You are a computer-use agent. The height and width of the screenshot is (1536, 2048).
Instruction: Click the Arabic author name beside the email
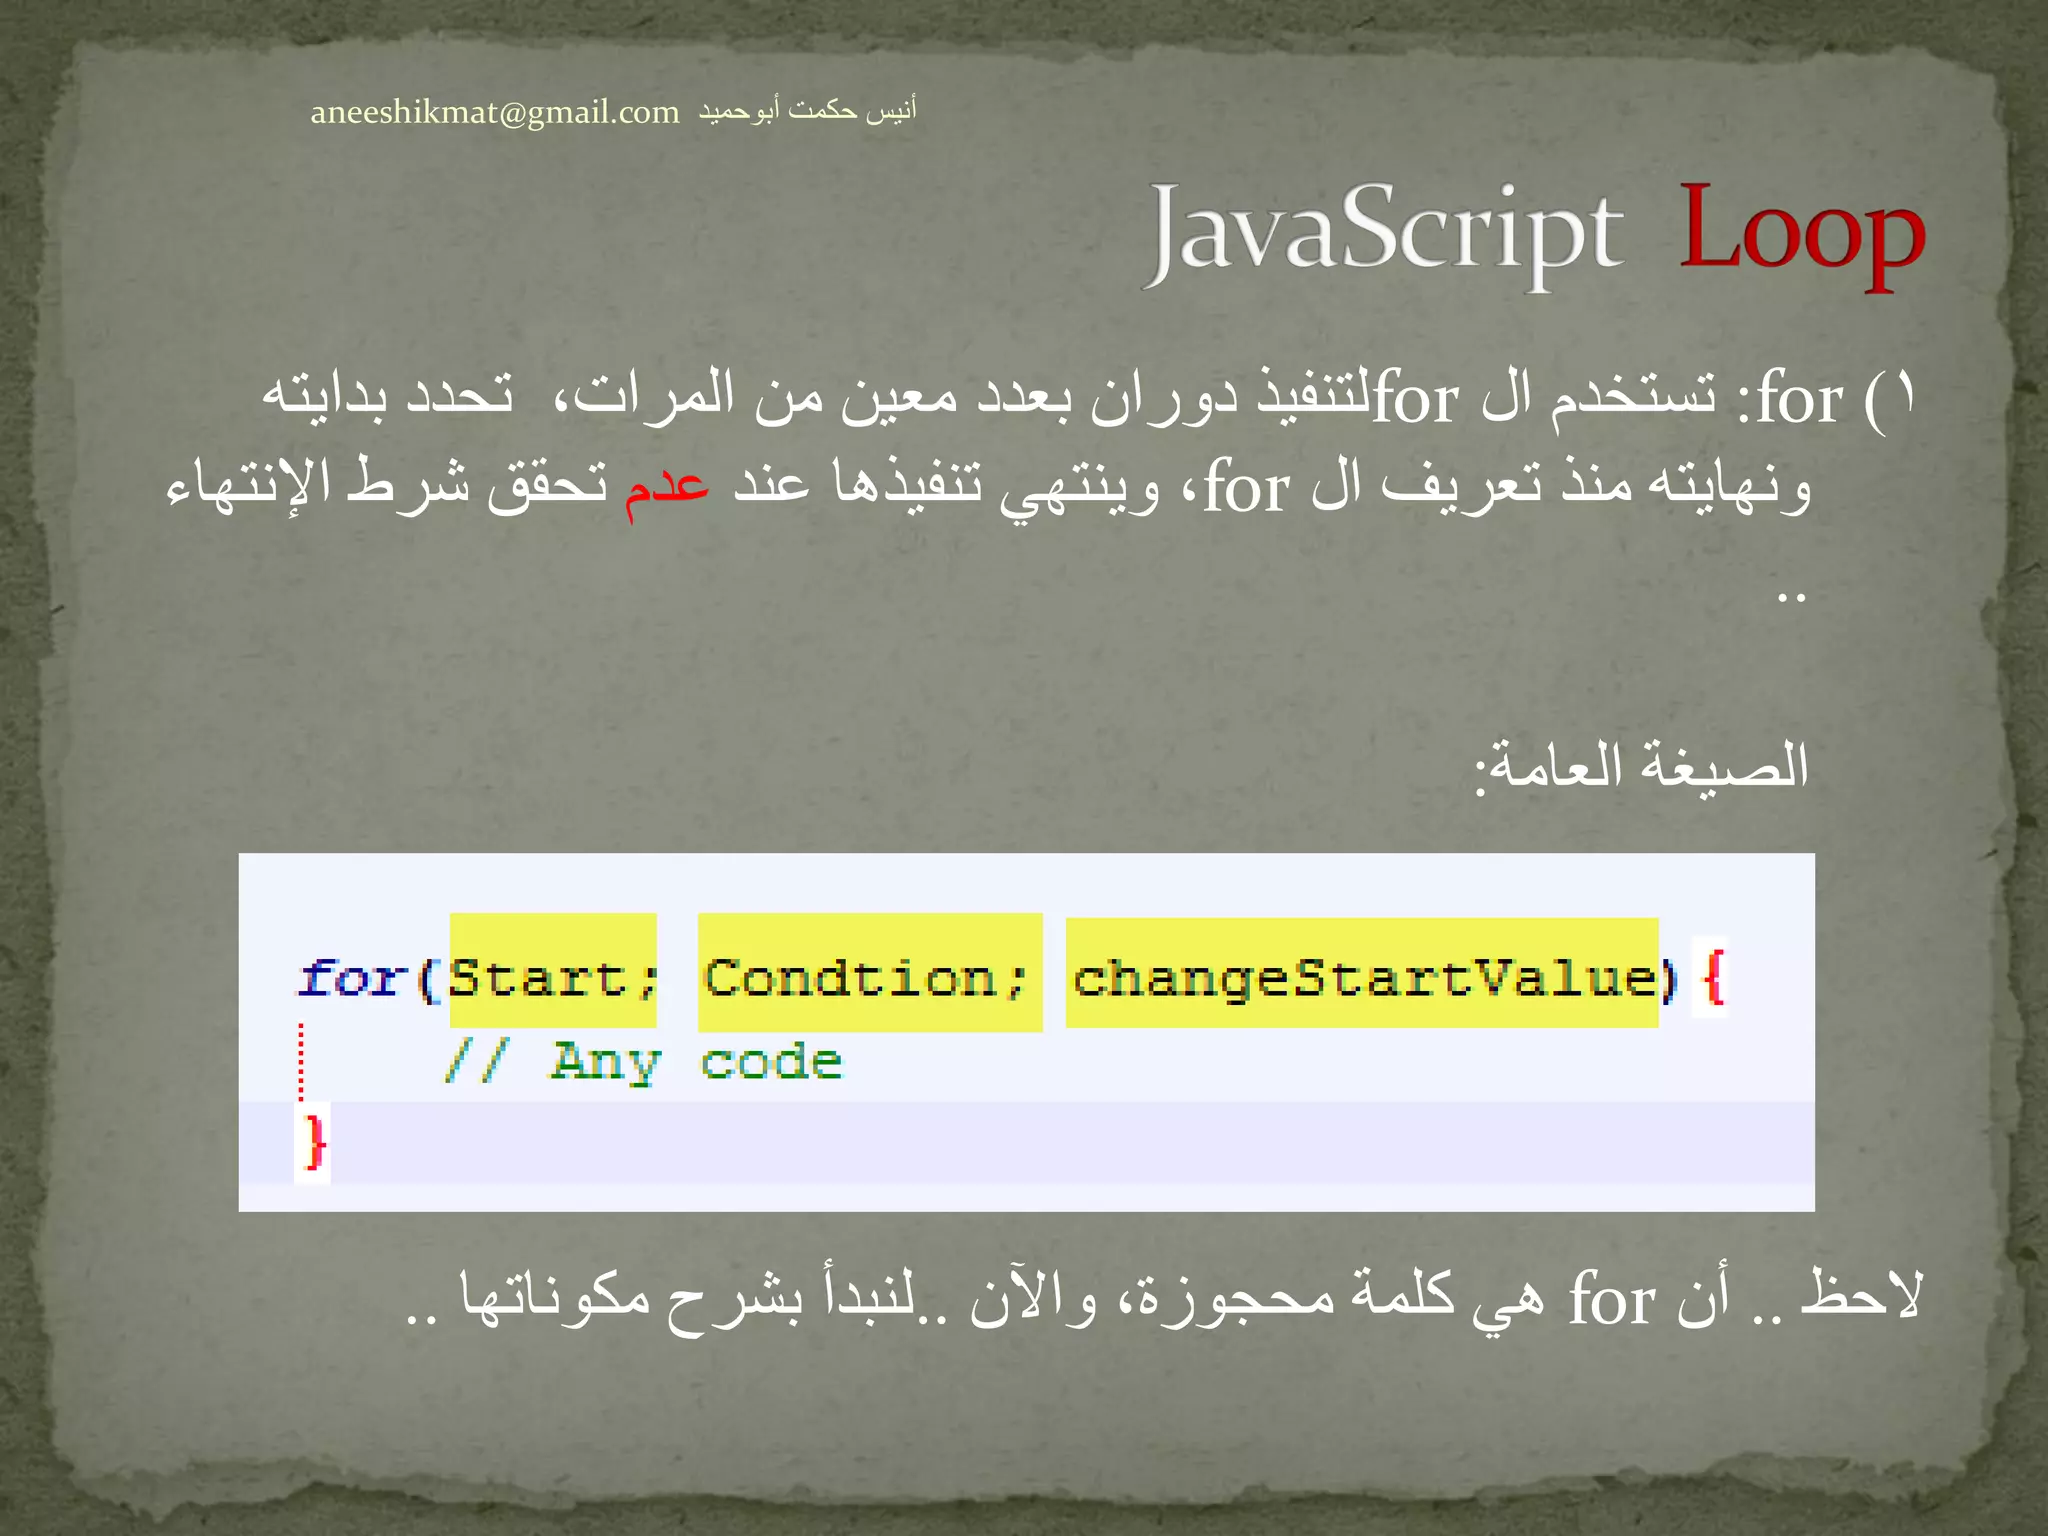click(807, 110)
